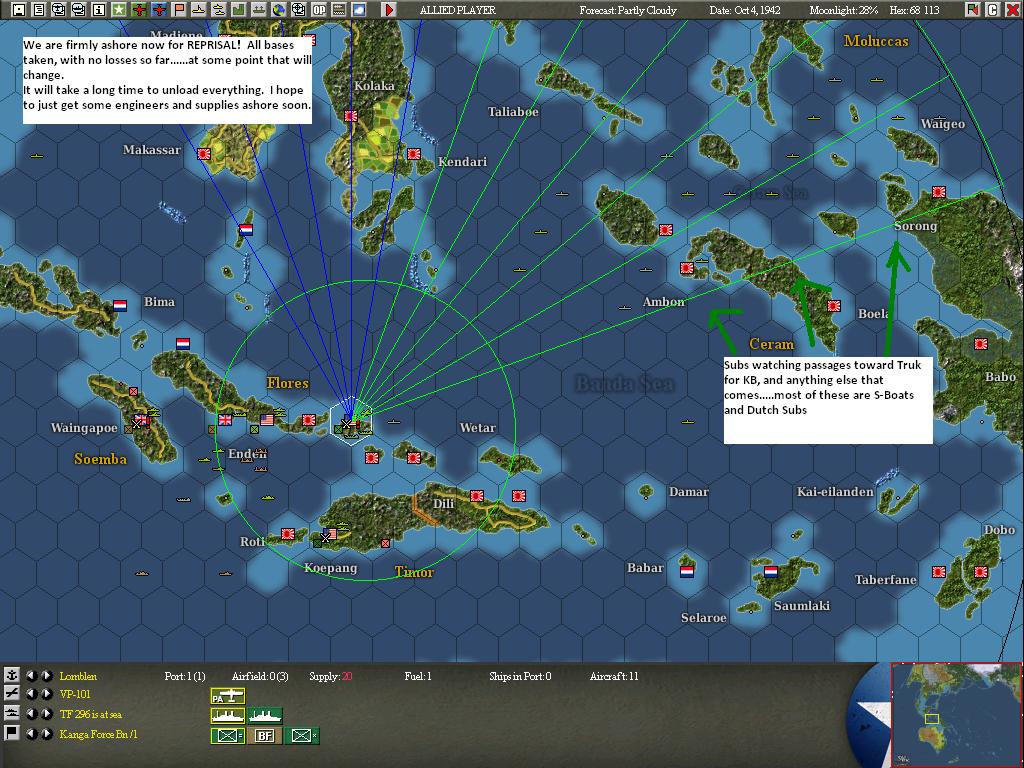Open 'TF 296 is at sea' link

[x=90, y=714]
